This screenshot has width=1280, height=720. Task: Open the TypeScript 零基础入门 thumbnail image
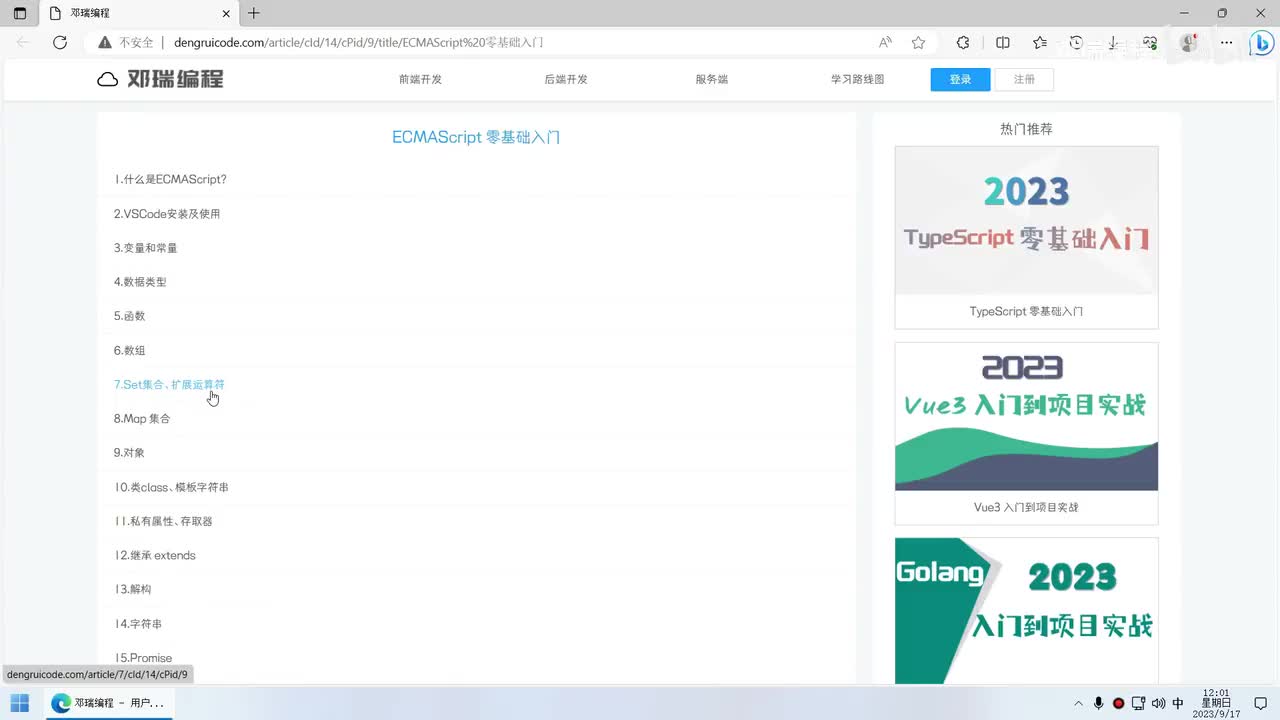(x=1026, y=220)
